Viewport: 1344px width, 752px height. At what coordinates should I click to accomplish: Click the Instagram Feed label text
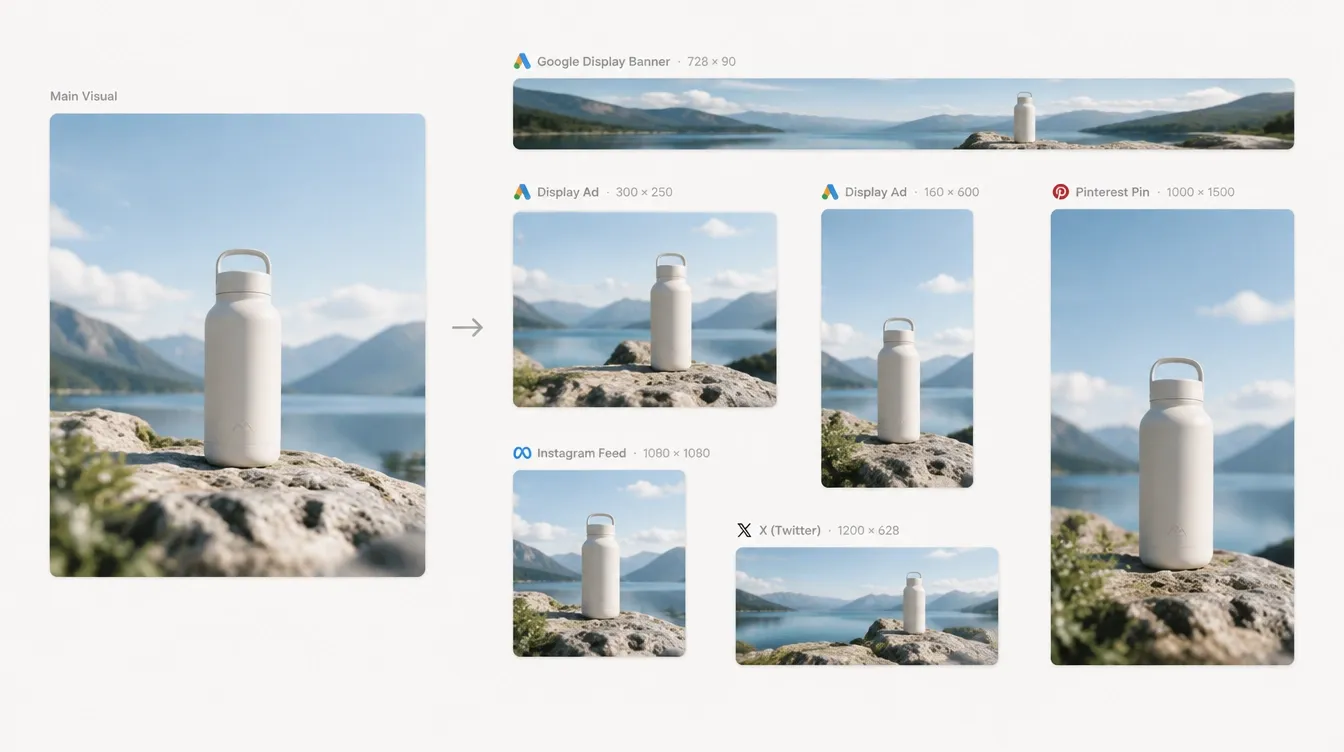coord(581,453)
